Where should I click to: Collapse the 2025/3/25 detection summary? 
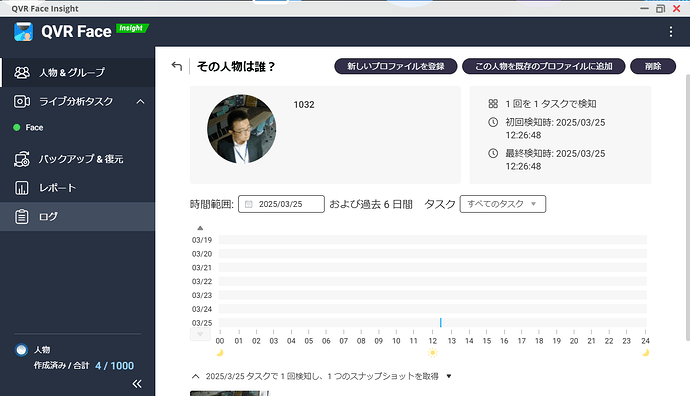point(195,376)
